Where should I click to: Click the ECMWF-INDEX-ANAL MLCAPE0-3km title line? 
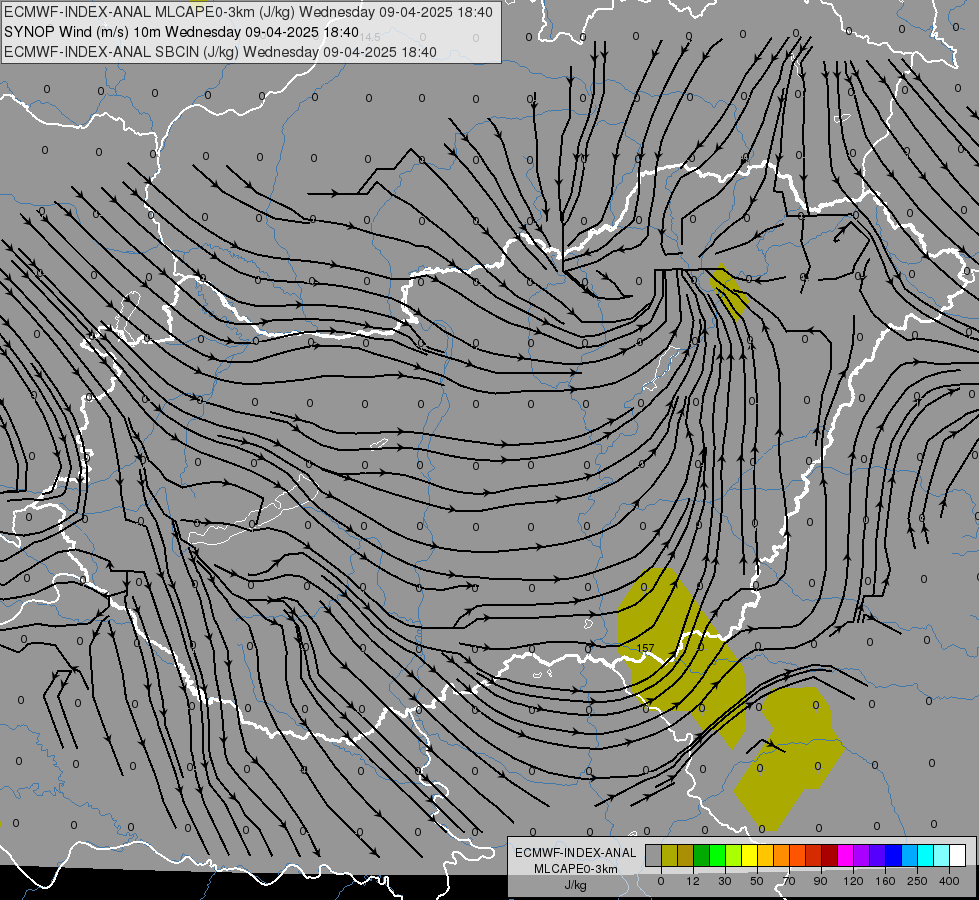(248, 12)
